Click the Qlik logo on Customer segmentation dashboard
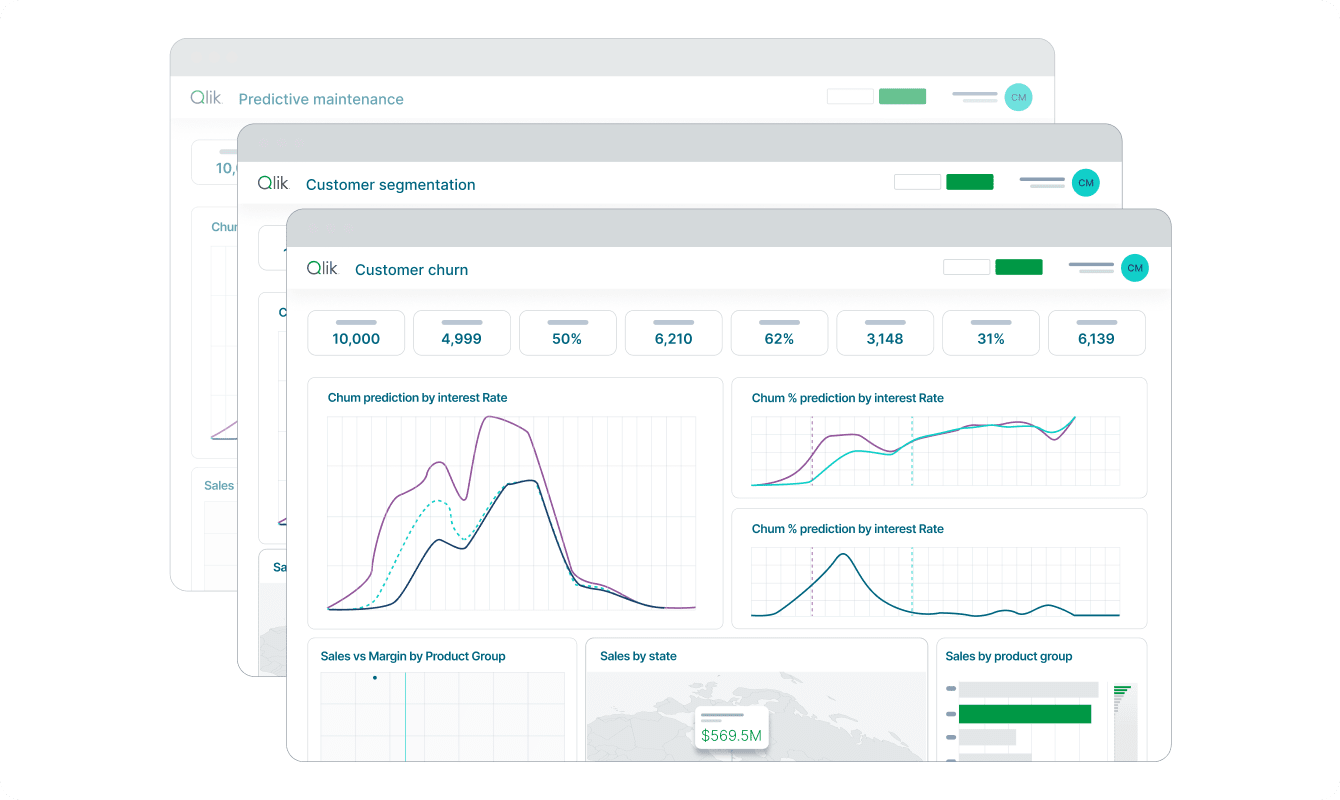1340x800 pixels. pyautogui.click(x=272, y=182)
